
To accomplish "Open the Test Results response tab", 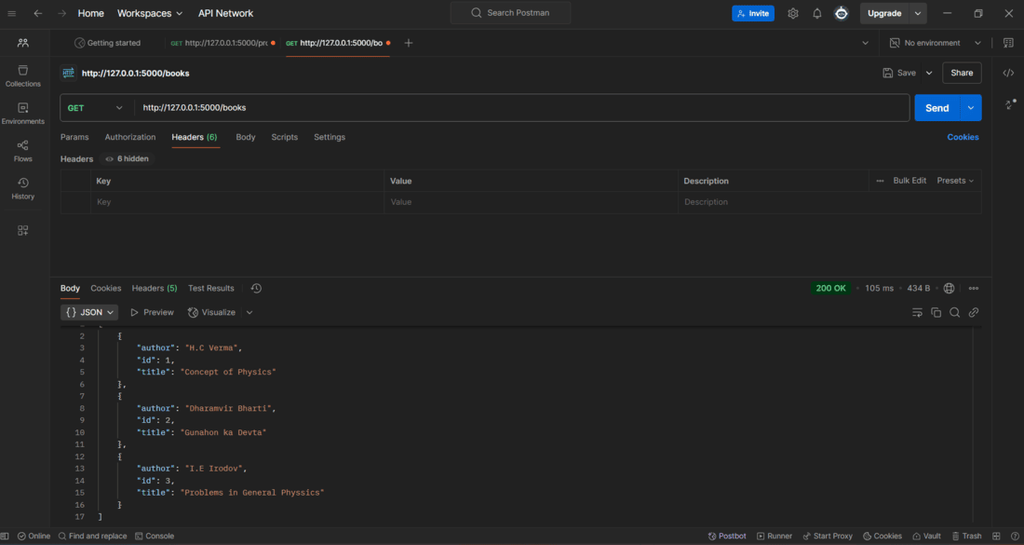I will (211, 288).
